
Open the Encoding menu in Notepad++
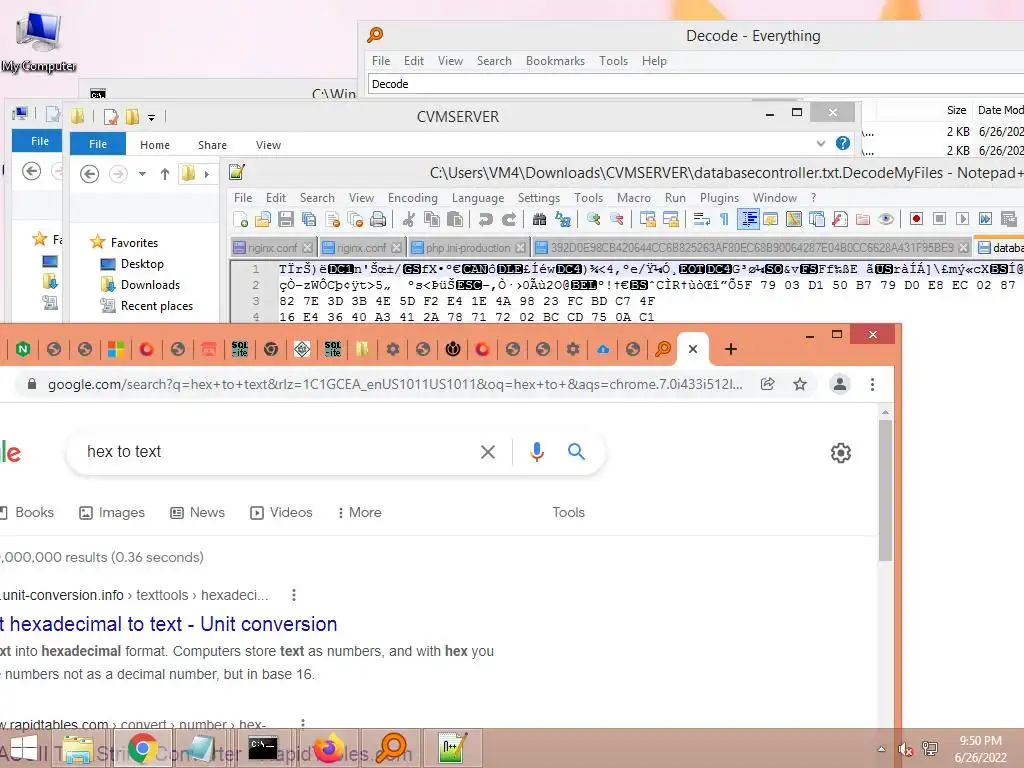point(413,198)
